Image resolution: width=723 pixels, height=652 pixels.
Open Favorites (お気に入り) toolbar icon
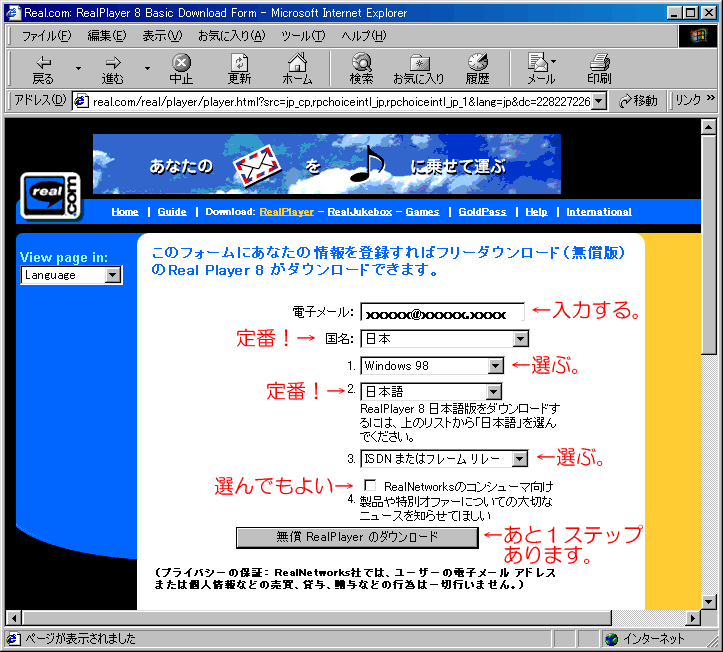pos(419,69)
